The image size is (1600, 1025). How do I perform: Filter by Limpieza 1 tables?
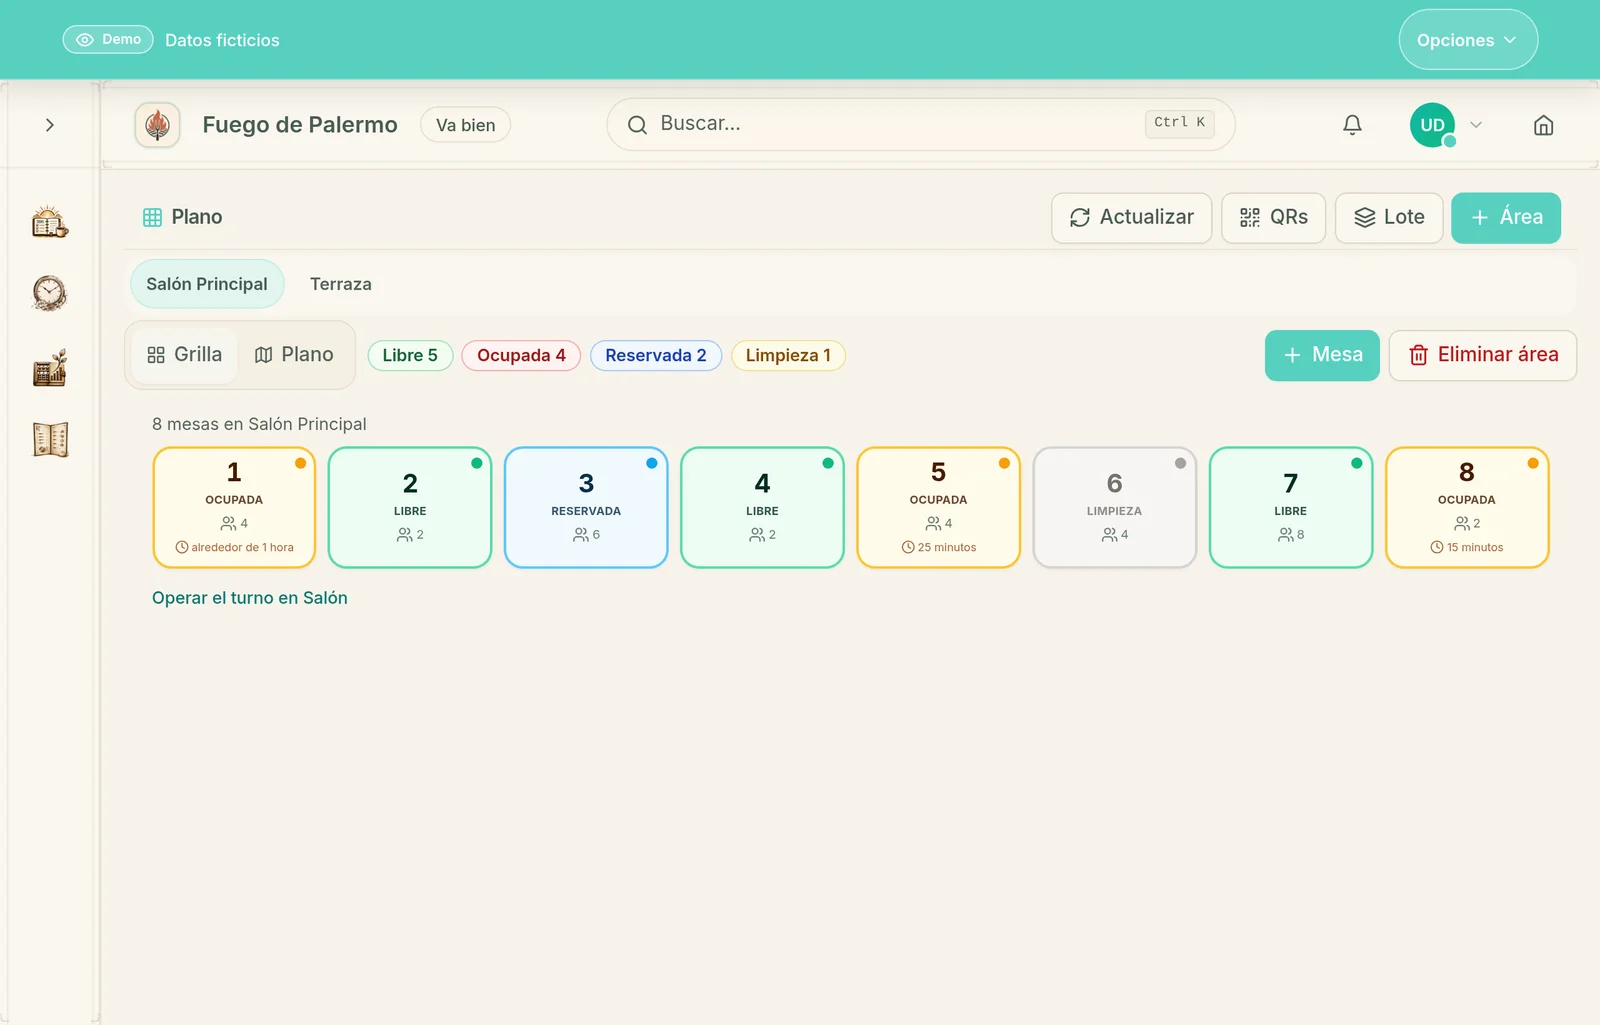[x=788, y=356]
